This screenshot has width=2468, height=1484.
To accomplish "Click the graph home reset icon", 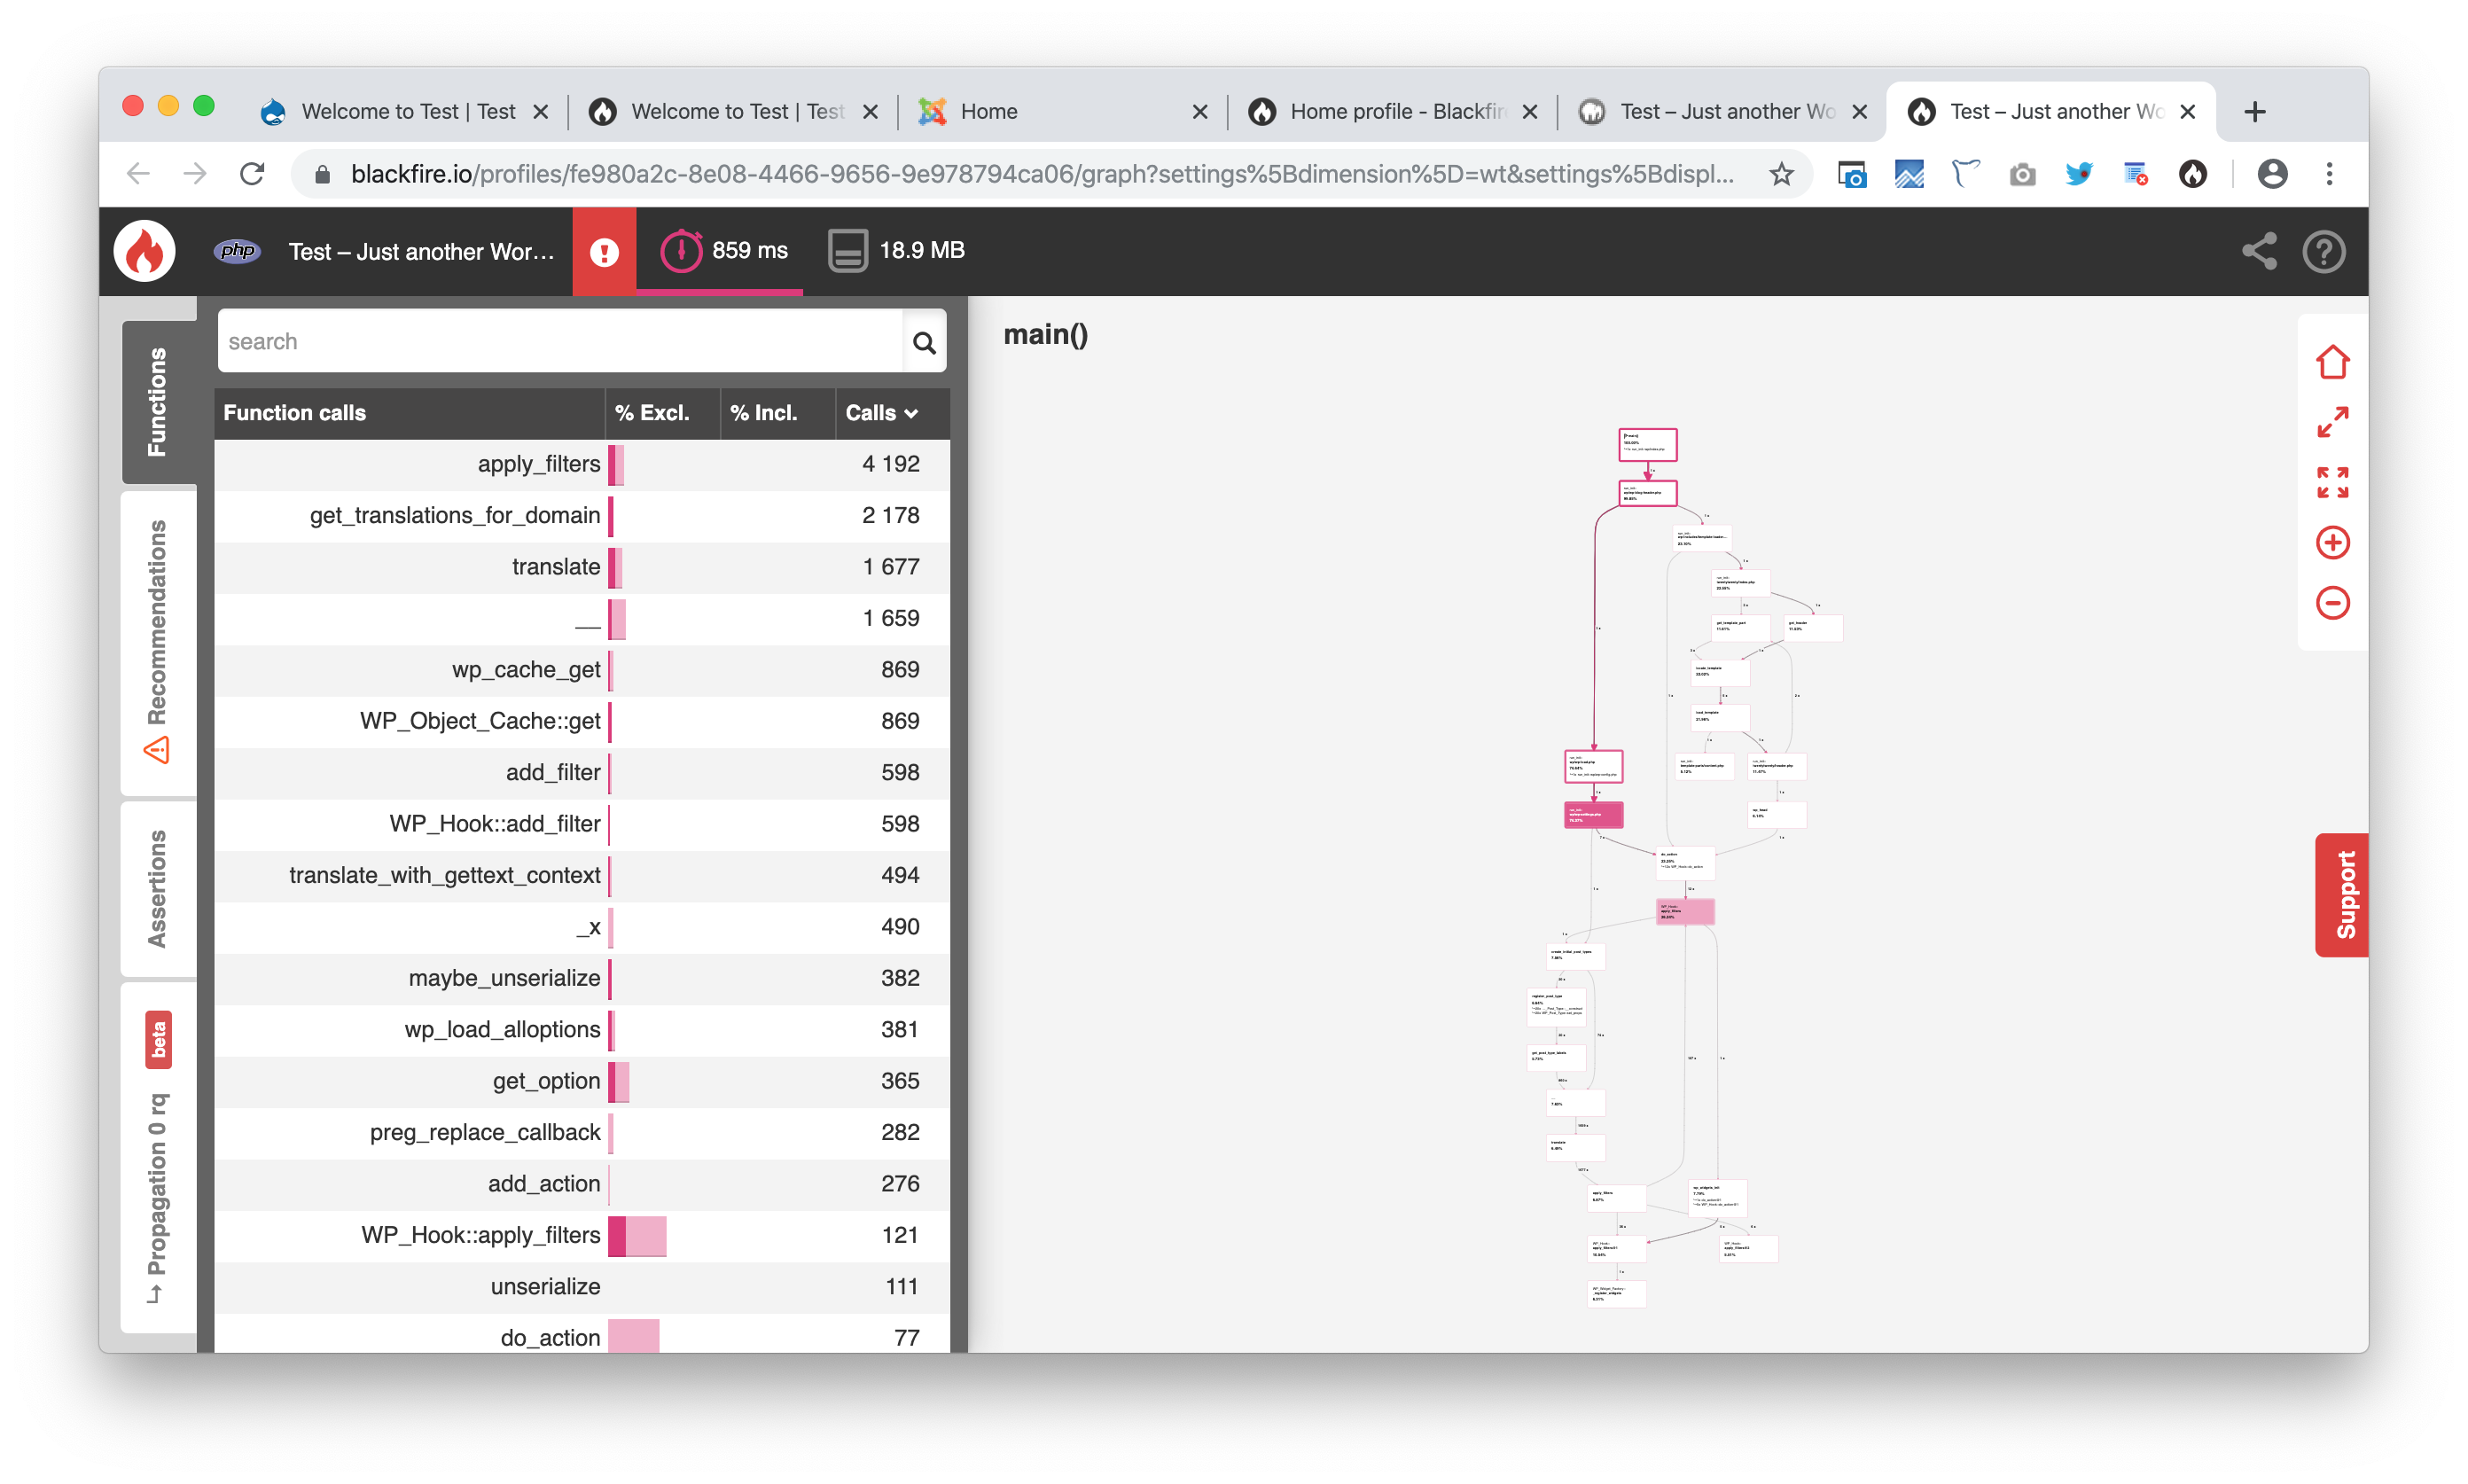I will pyautogui.click(x=2332, y=362).
